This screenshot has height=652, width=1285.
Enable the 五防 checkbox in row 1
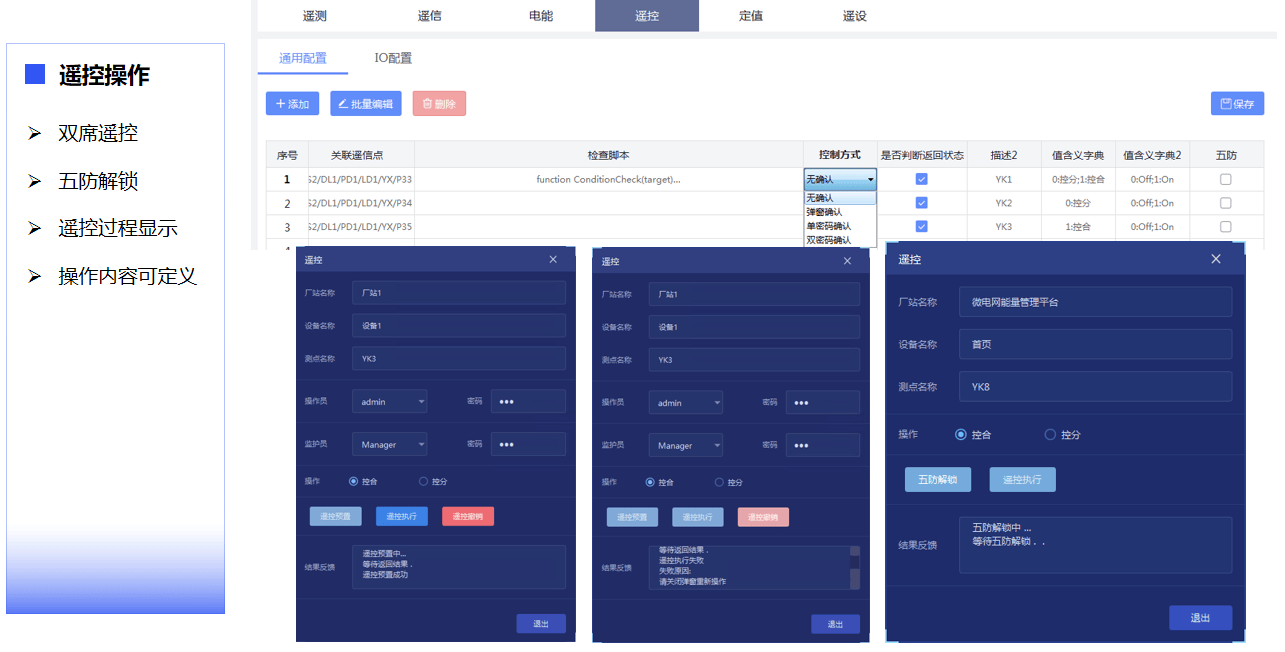pos(1226,179)
